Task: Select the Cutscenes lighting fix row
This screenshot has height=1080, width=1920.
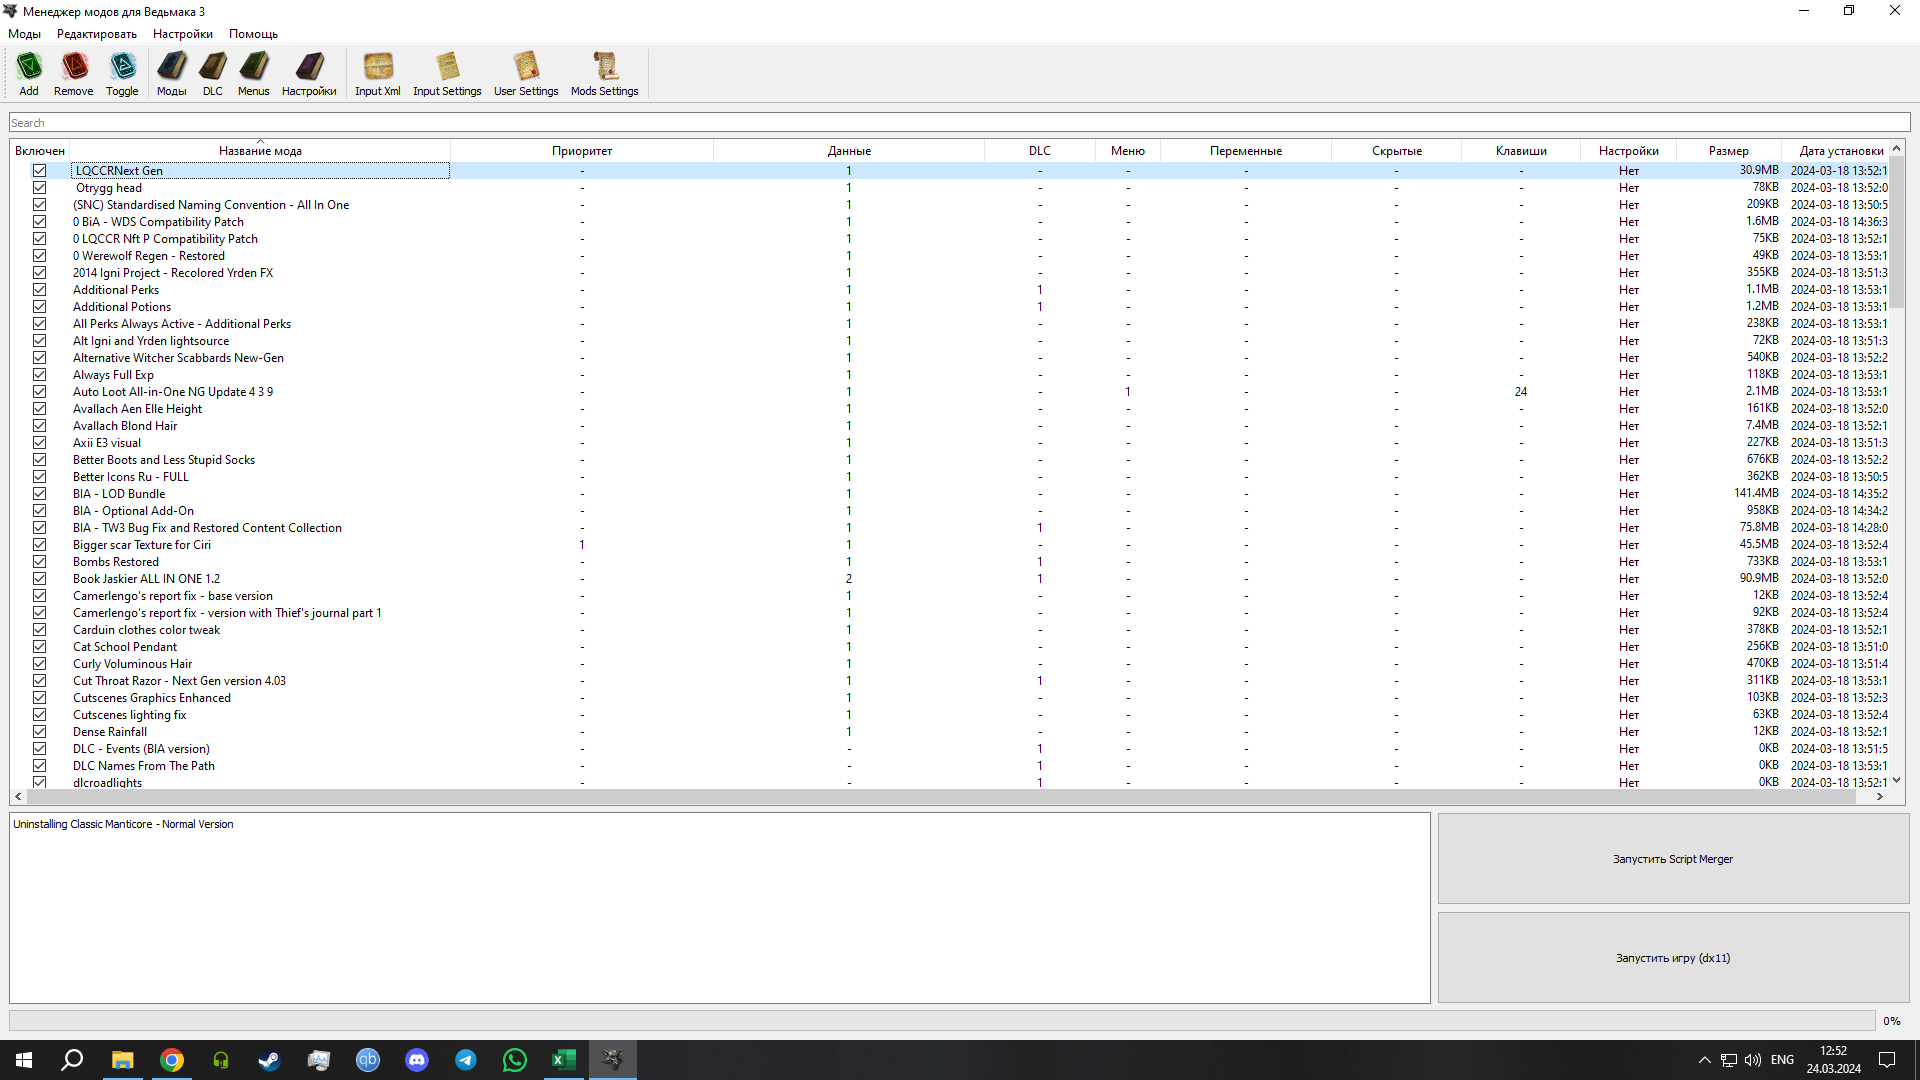Action: [950, 715]
